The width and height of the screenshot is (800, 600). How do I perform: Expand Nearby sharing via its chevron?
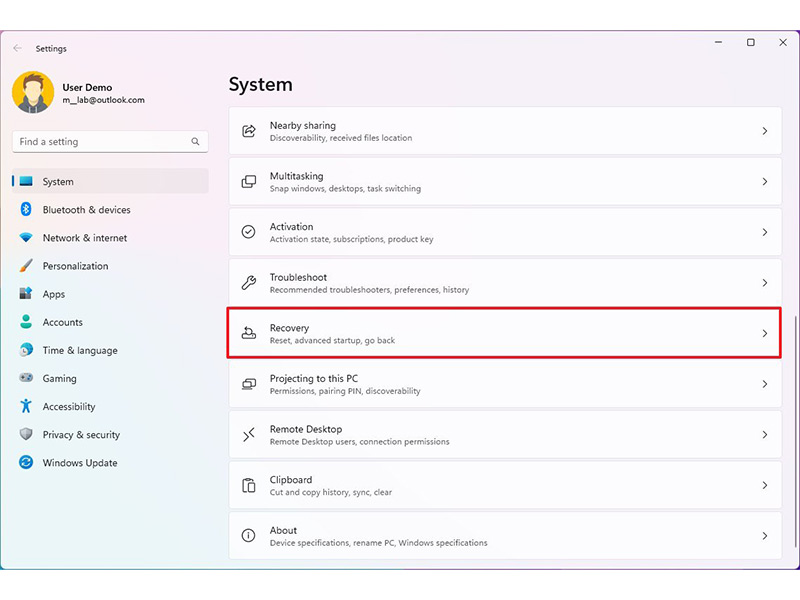(765, 131)
